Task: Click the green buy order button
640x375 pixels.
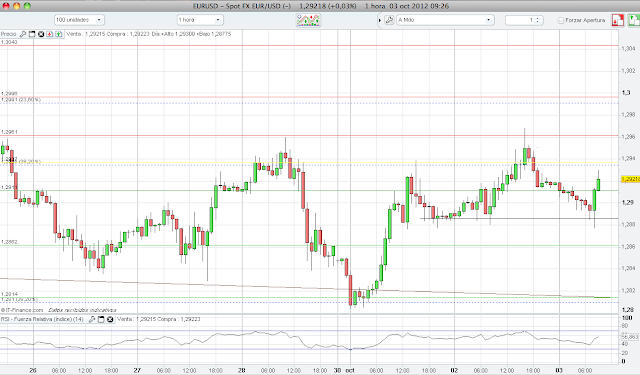Action: point(634,20)
